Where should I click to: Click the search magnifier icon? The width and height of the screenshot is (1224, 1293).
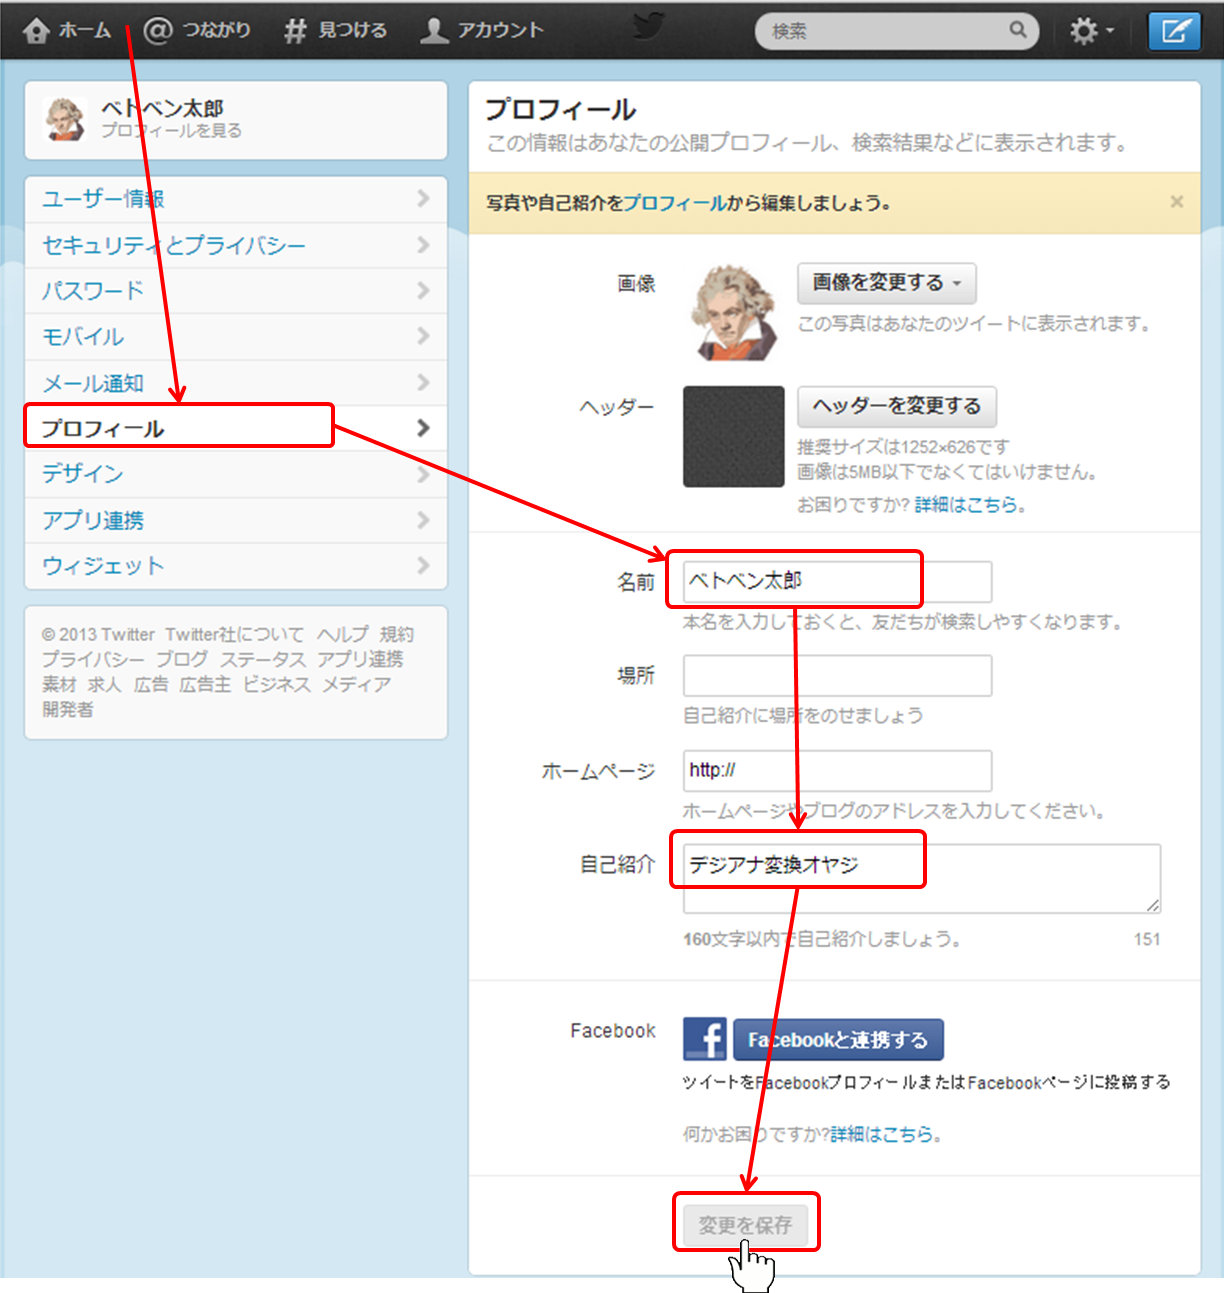[1017, 30]
